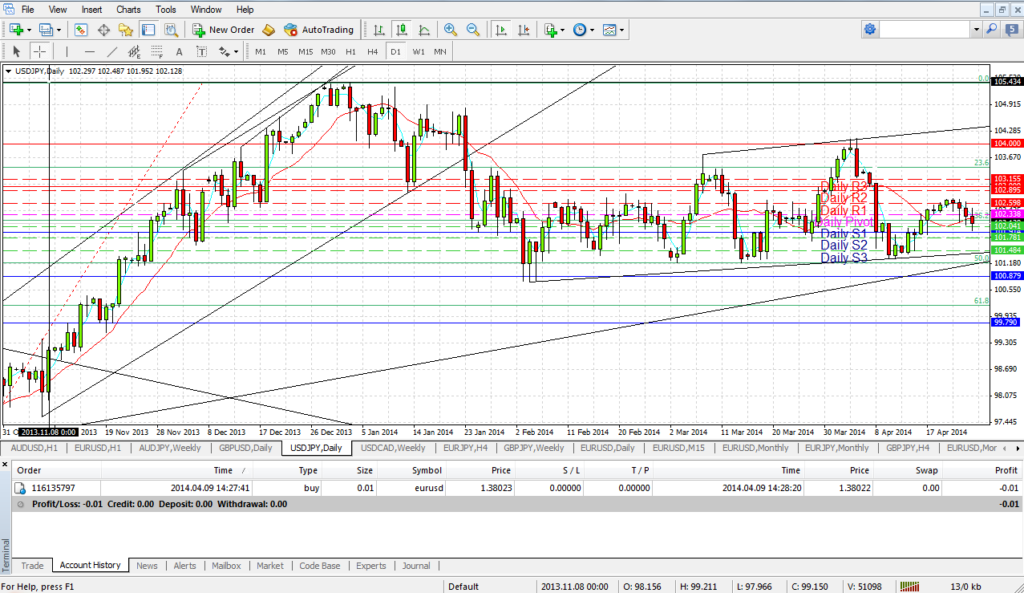Open the USDCAD,Weekly chart tab
Image resolution: width=1024 pixels, height=593 pixels.
tap(392, 448)
